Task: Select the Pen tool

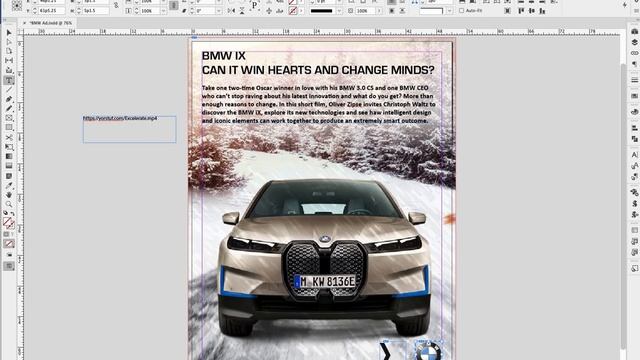Action: pyautogui.click(x=9, y=99)
